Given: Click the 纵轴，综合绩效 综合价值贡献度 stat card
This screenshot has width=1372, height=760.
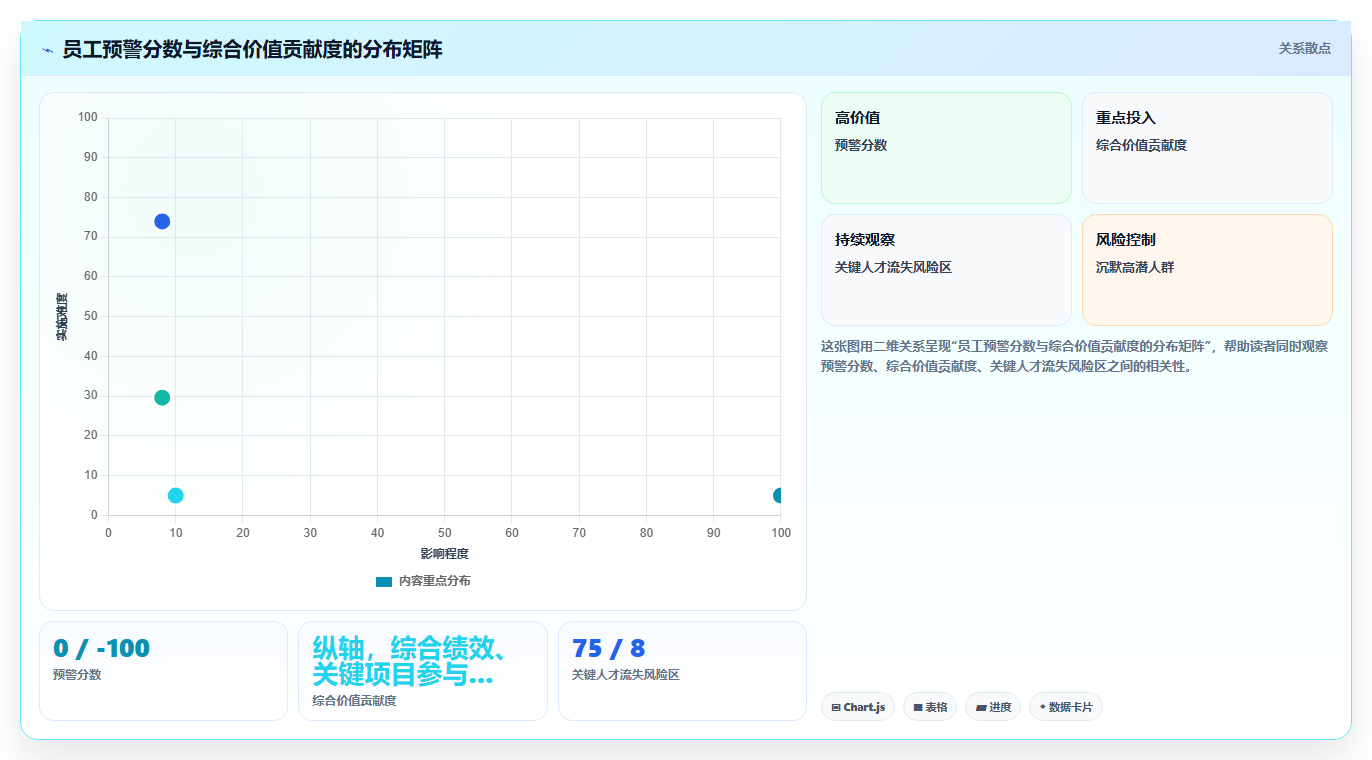Looking at the screenshot, I should (x=423, y=671).
